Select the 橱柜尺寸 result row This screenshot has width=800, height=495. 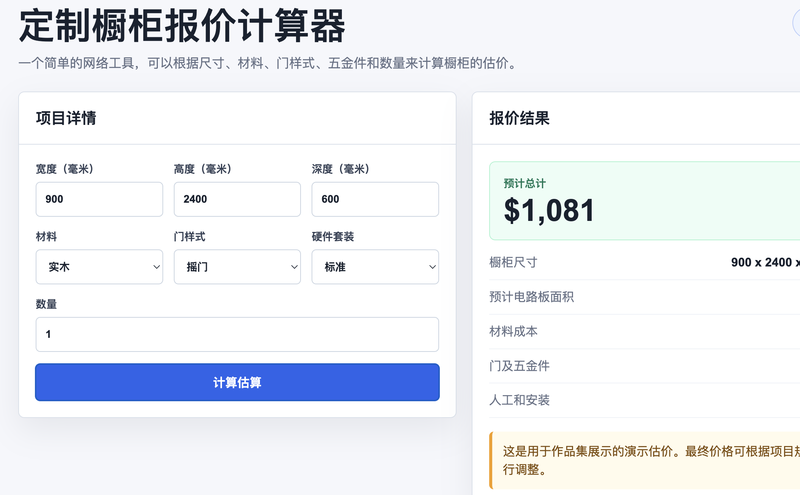coord(644,262)
